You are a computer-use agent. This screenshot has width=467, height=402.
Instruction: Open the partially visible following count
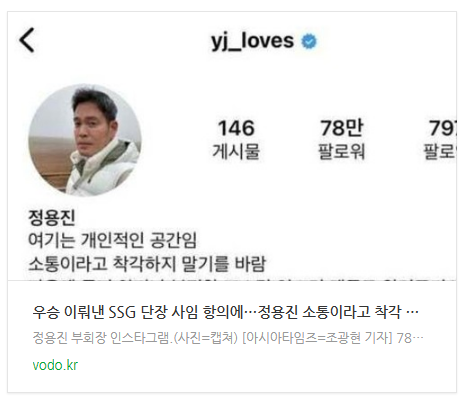pos(440,139)
